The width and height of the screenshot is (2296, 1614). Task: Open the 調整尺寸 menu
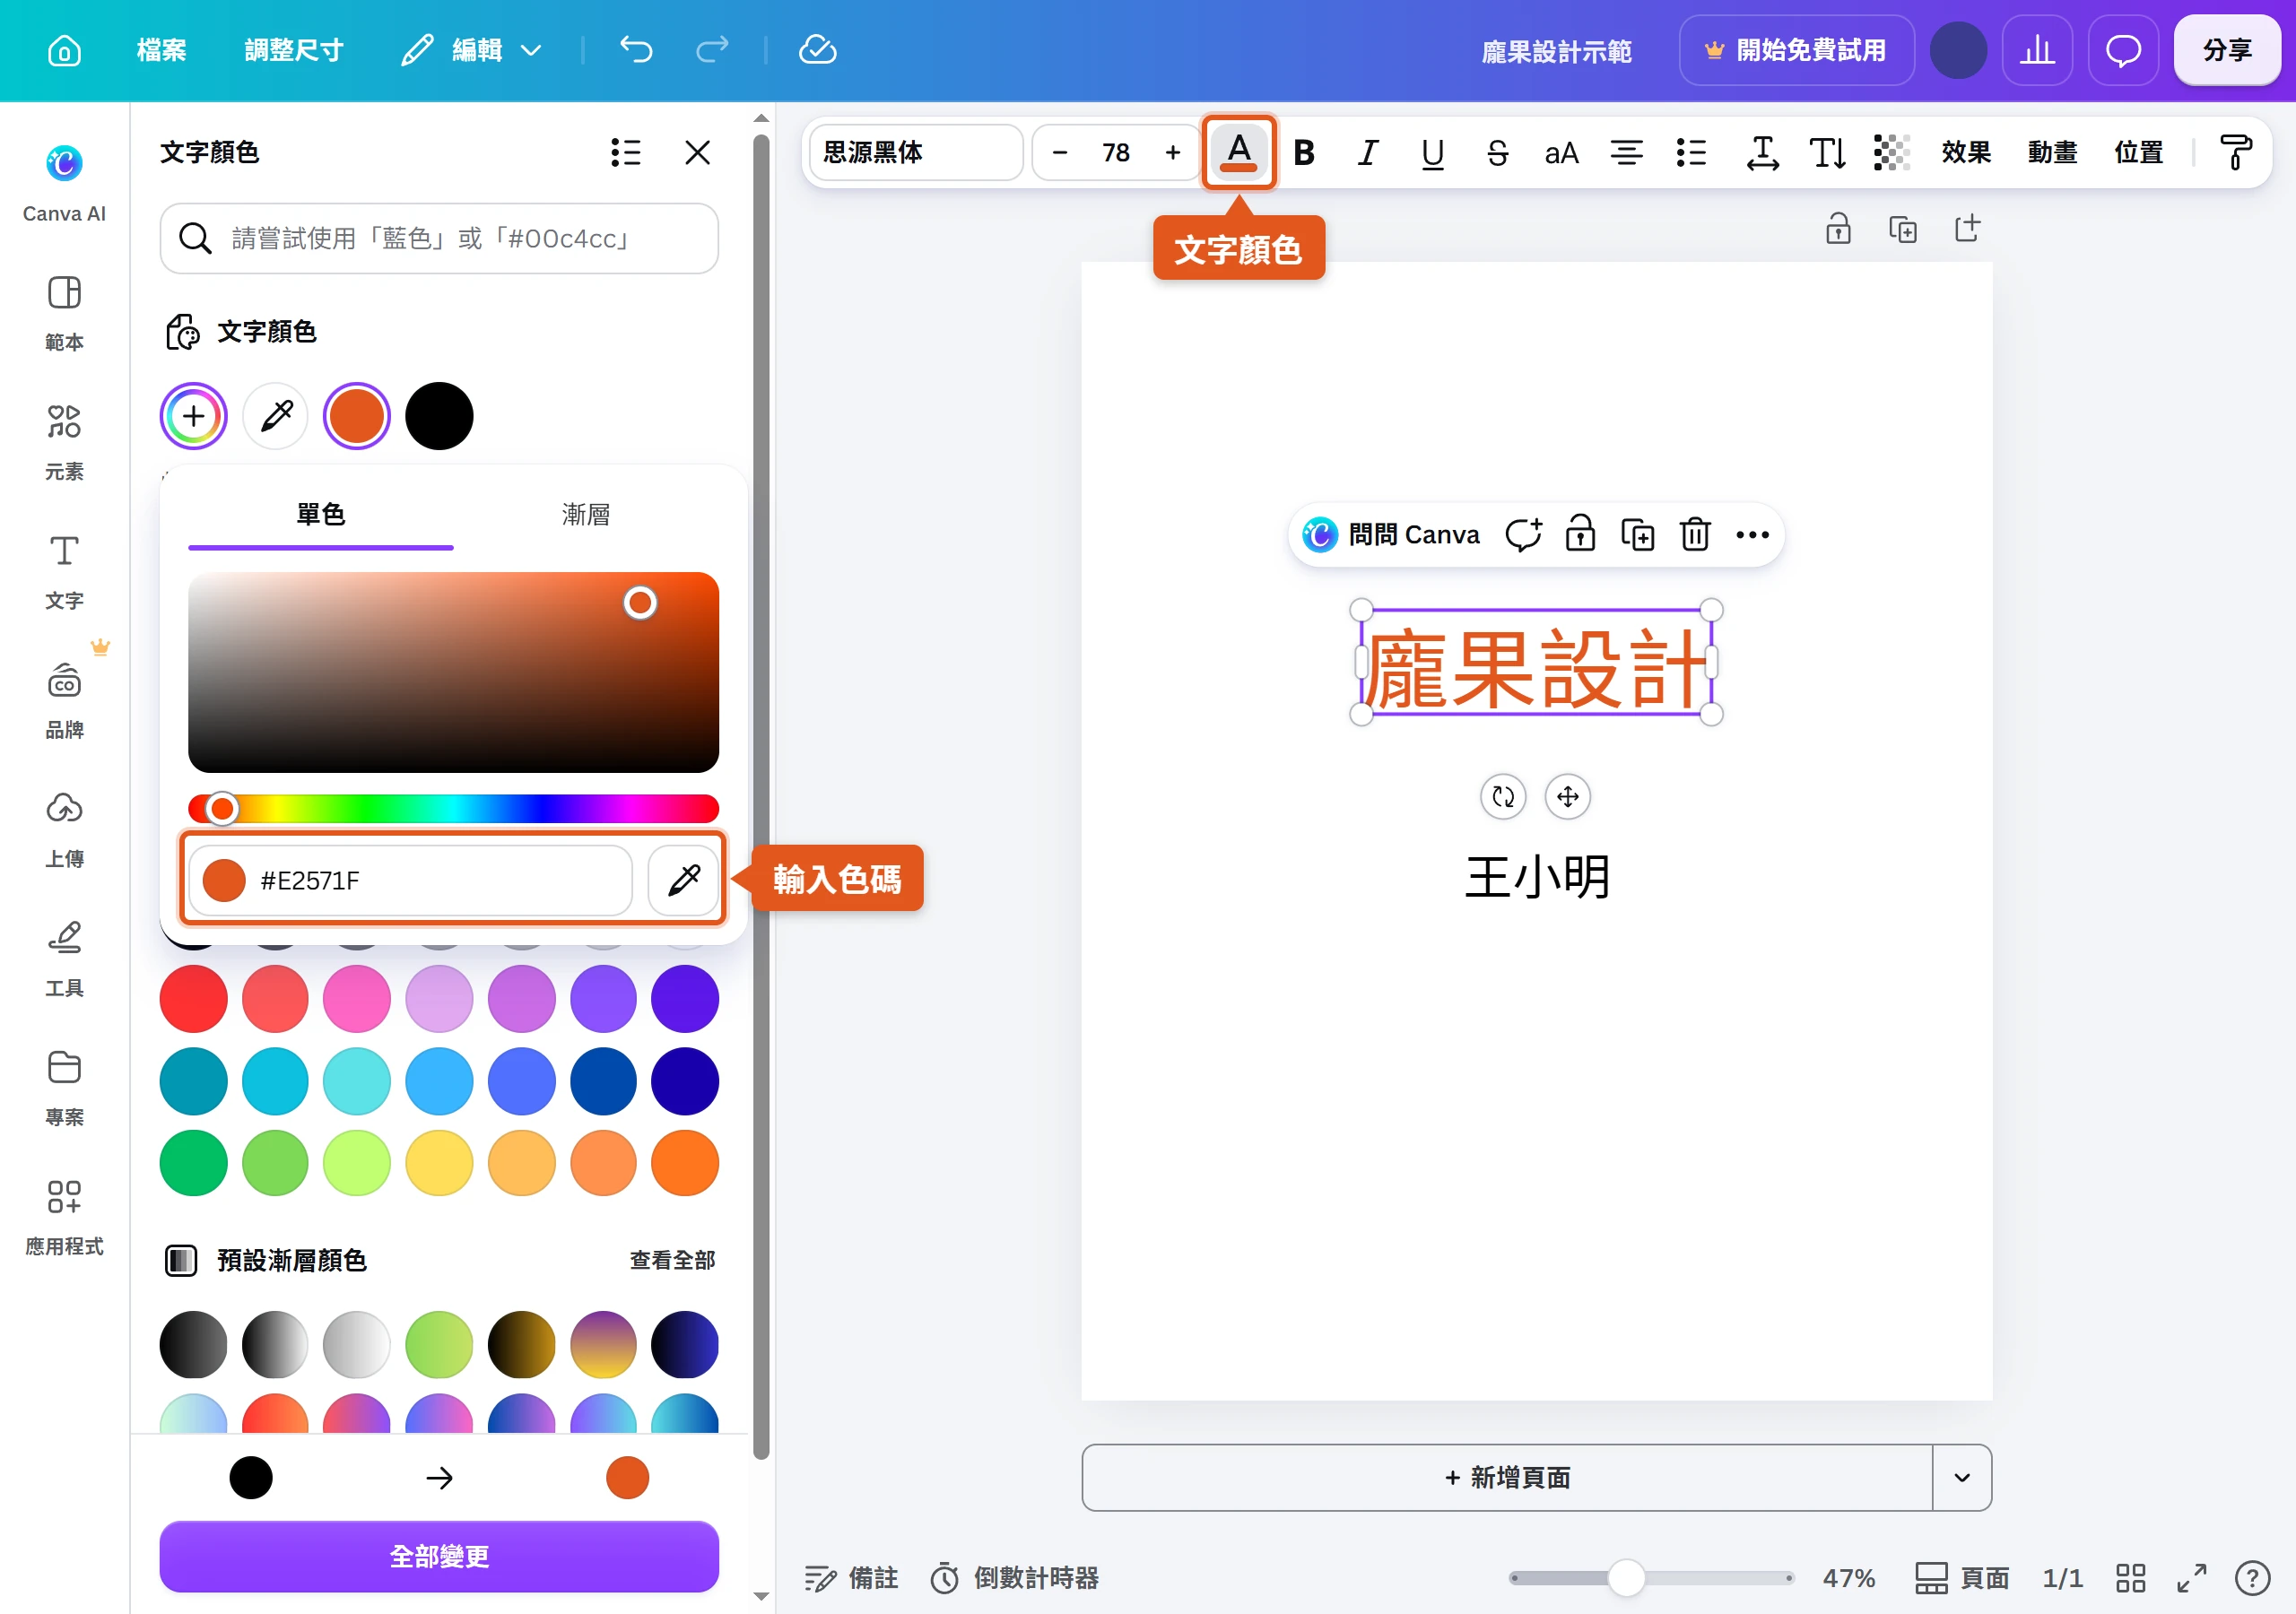pos(294,50)
